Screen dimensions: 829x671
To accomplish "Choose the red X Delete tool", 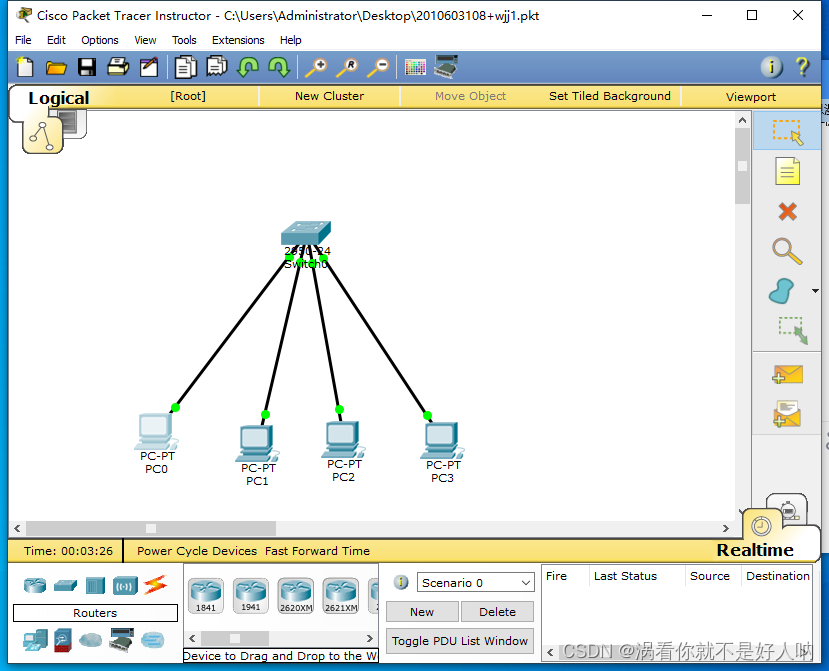I will coord(787,212).
